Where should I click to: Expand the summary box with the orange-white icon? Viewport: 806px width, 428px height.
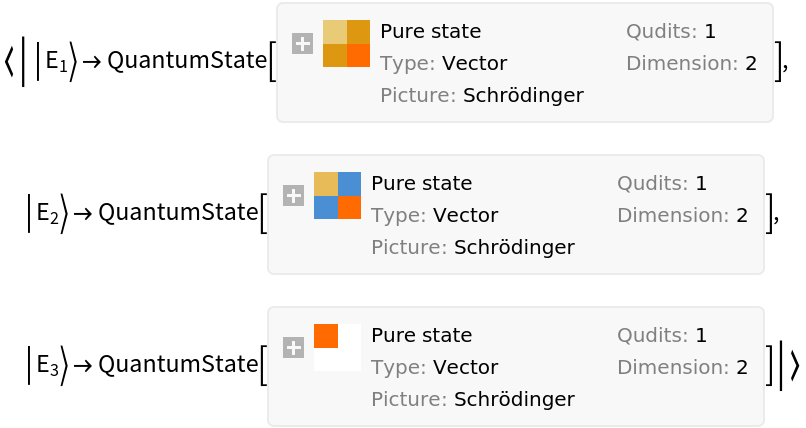click(293, 348)
